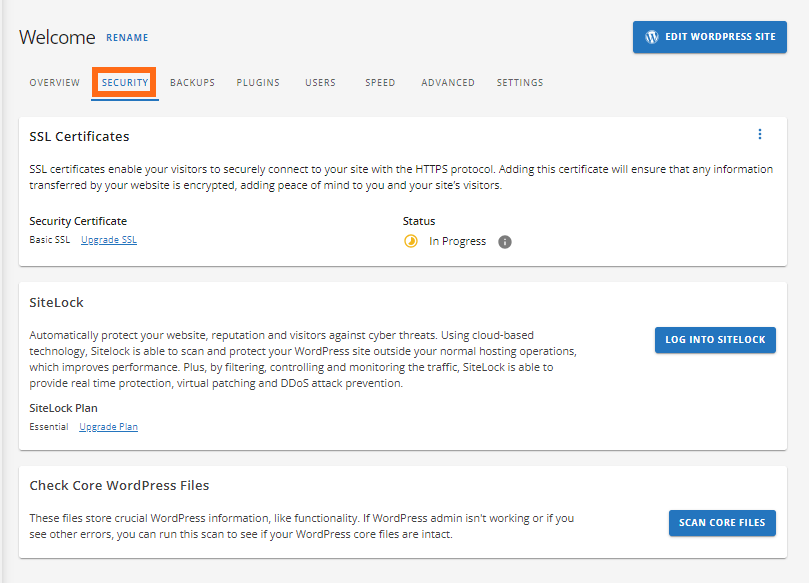The image size is (809, 583).
Task: Click the info icon beside In Progress
Action: tap(505, 241)
